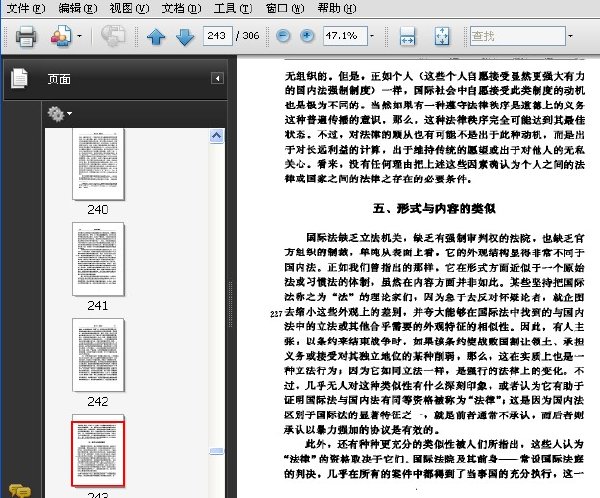Click the heading 五、形式与内容的类似

434,209
